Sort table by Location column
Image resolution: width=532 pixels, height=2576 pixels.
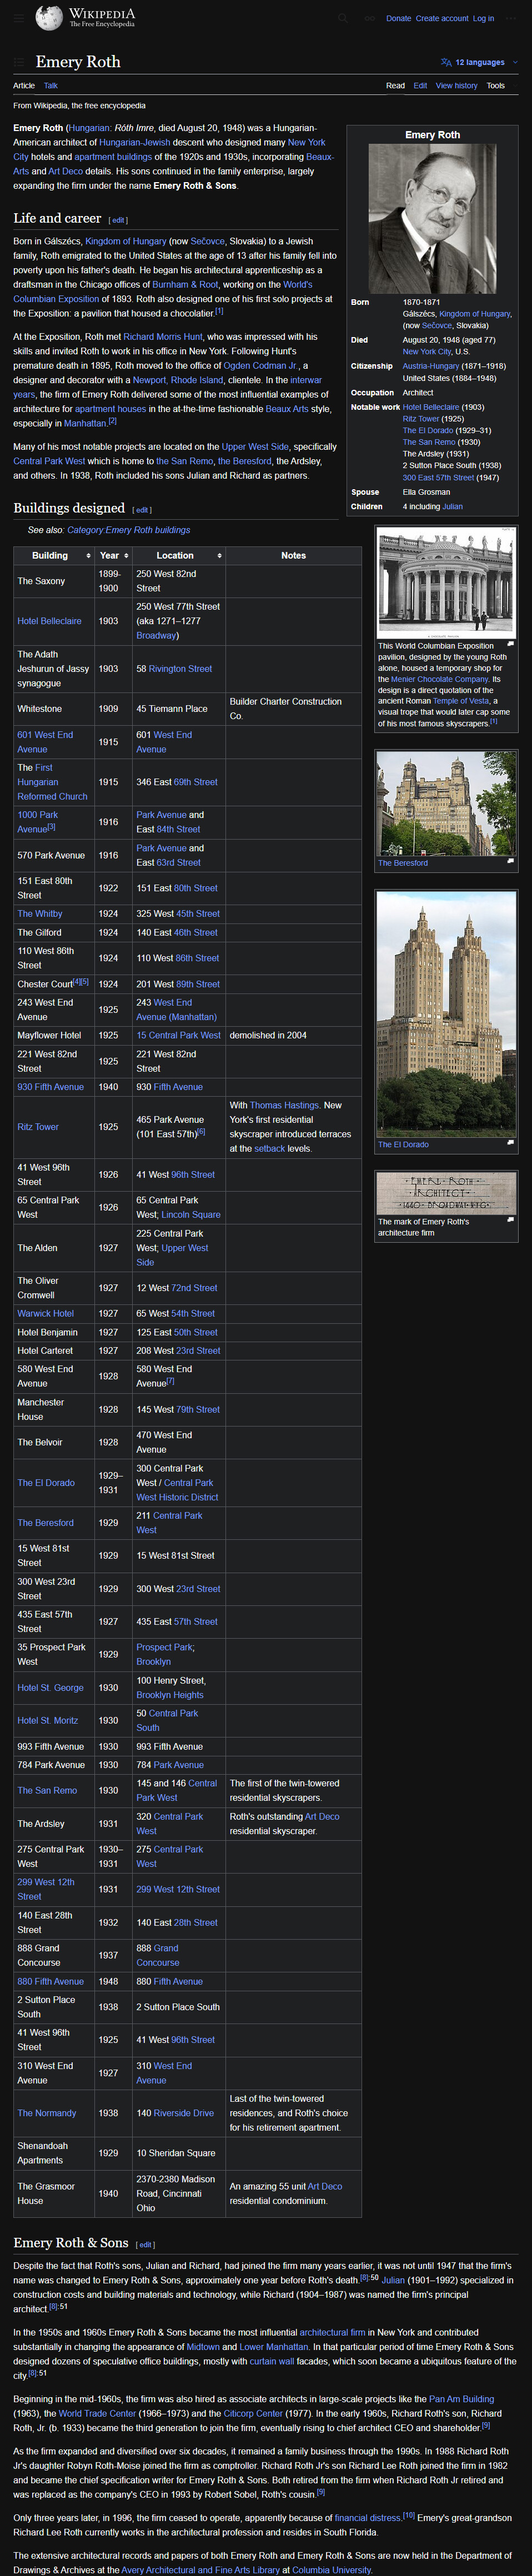[179, 555]
